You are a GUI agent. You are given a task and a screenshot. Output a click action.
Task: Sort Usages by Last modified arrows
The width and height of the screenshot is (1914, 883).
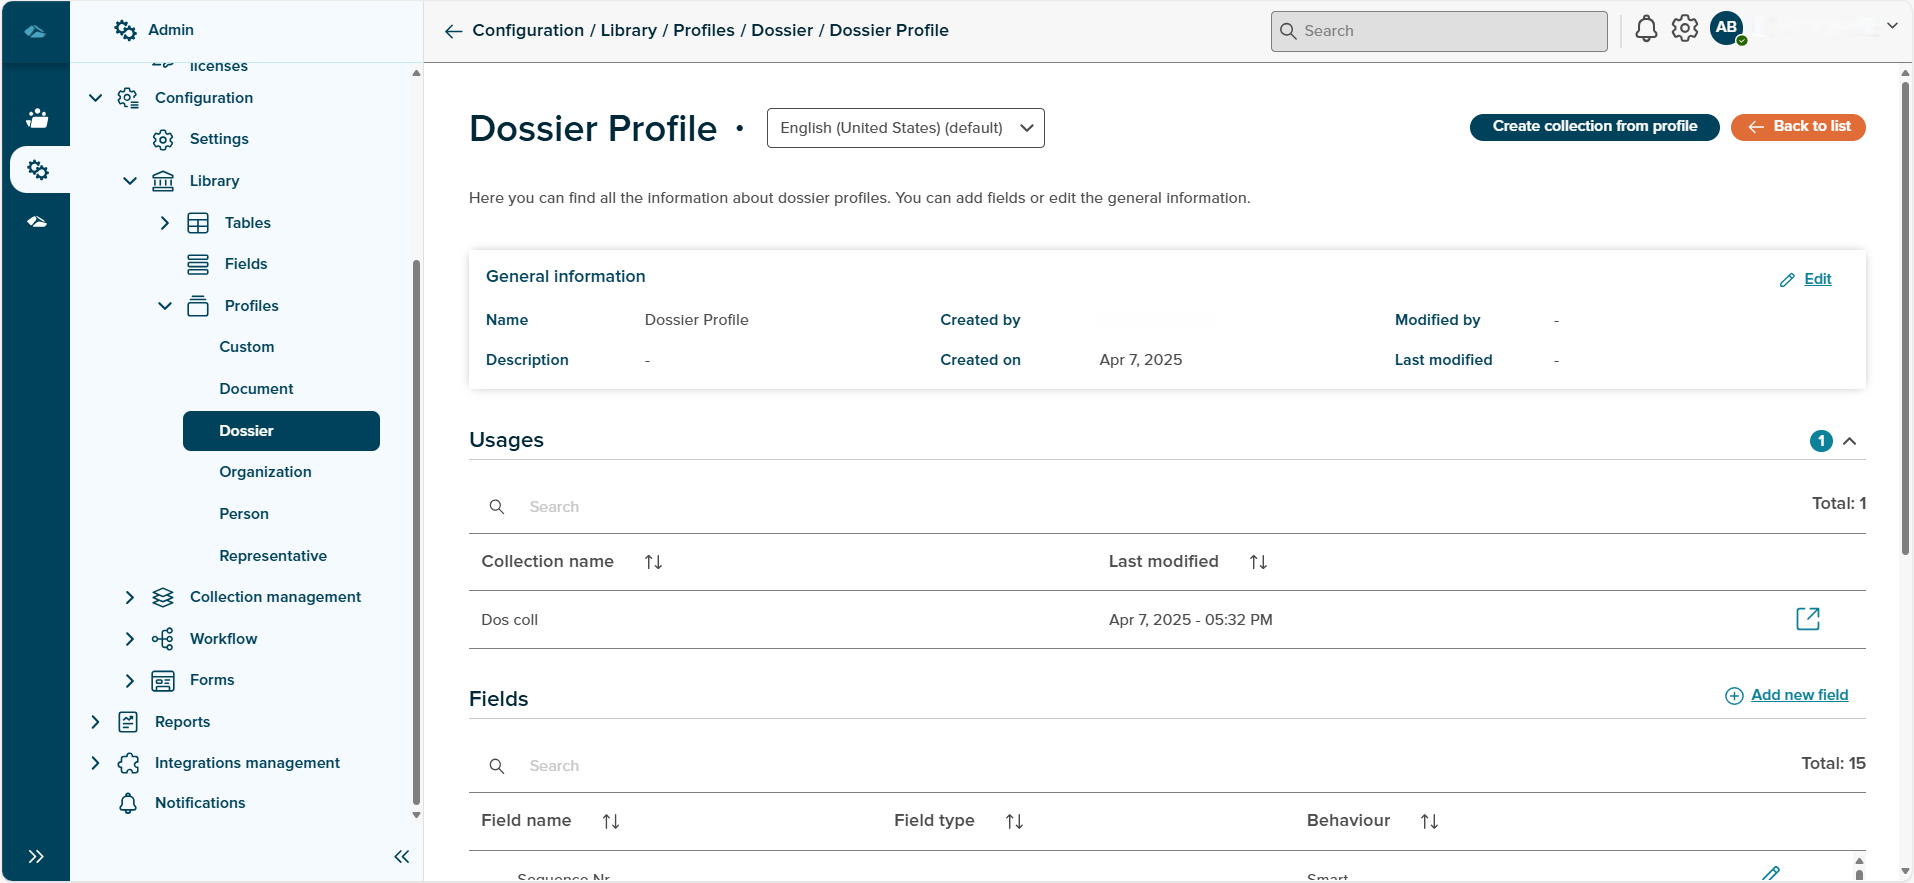(x=1258, y=562)
